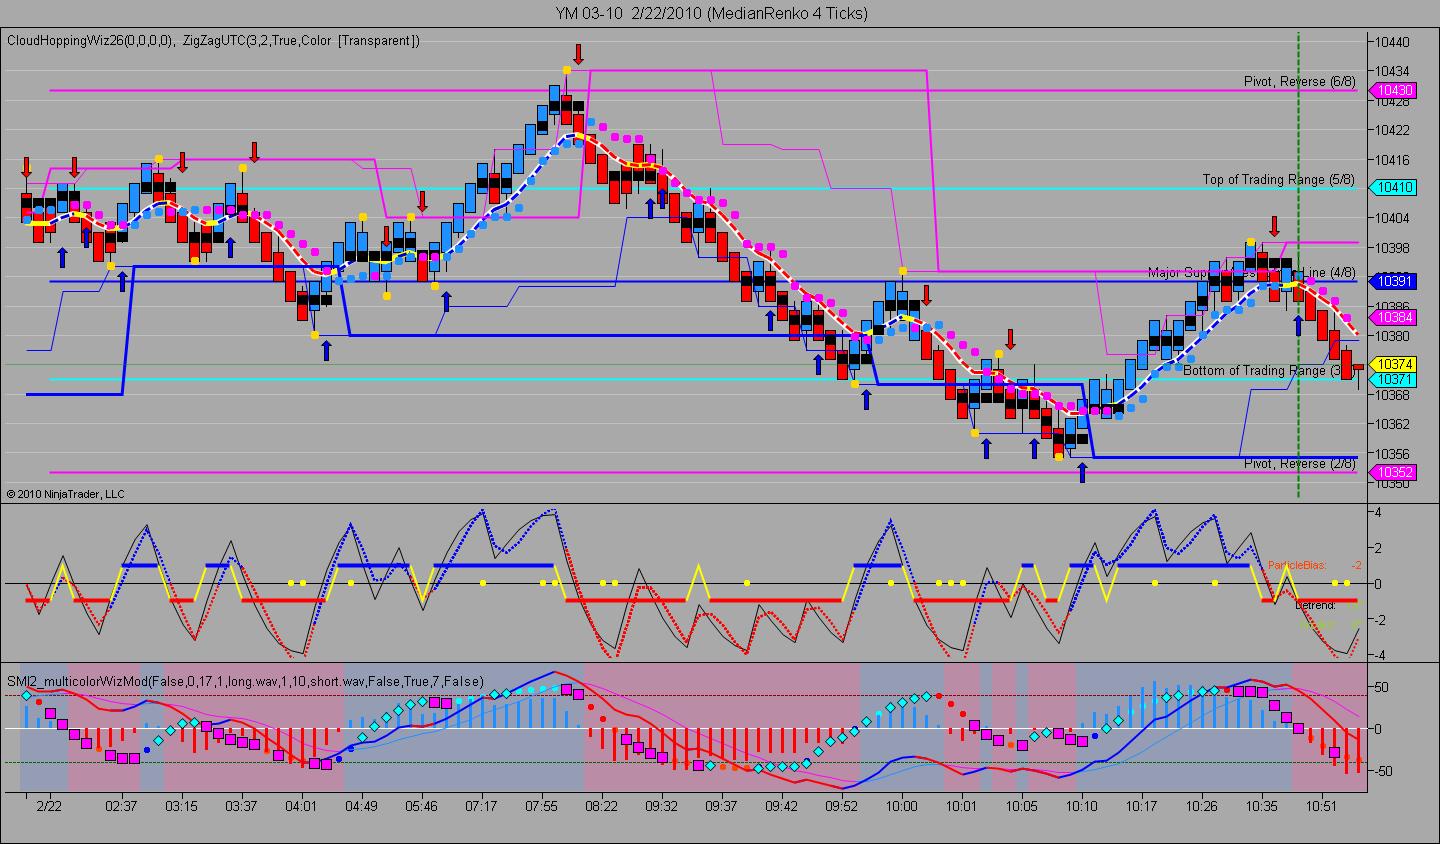Click the 10430 magenta price marker

(x=1393, y=90)
